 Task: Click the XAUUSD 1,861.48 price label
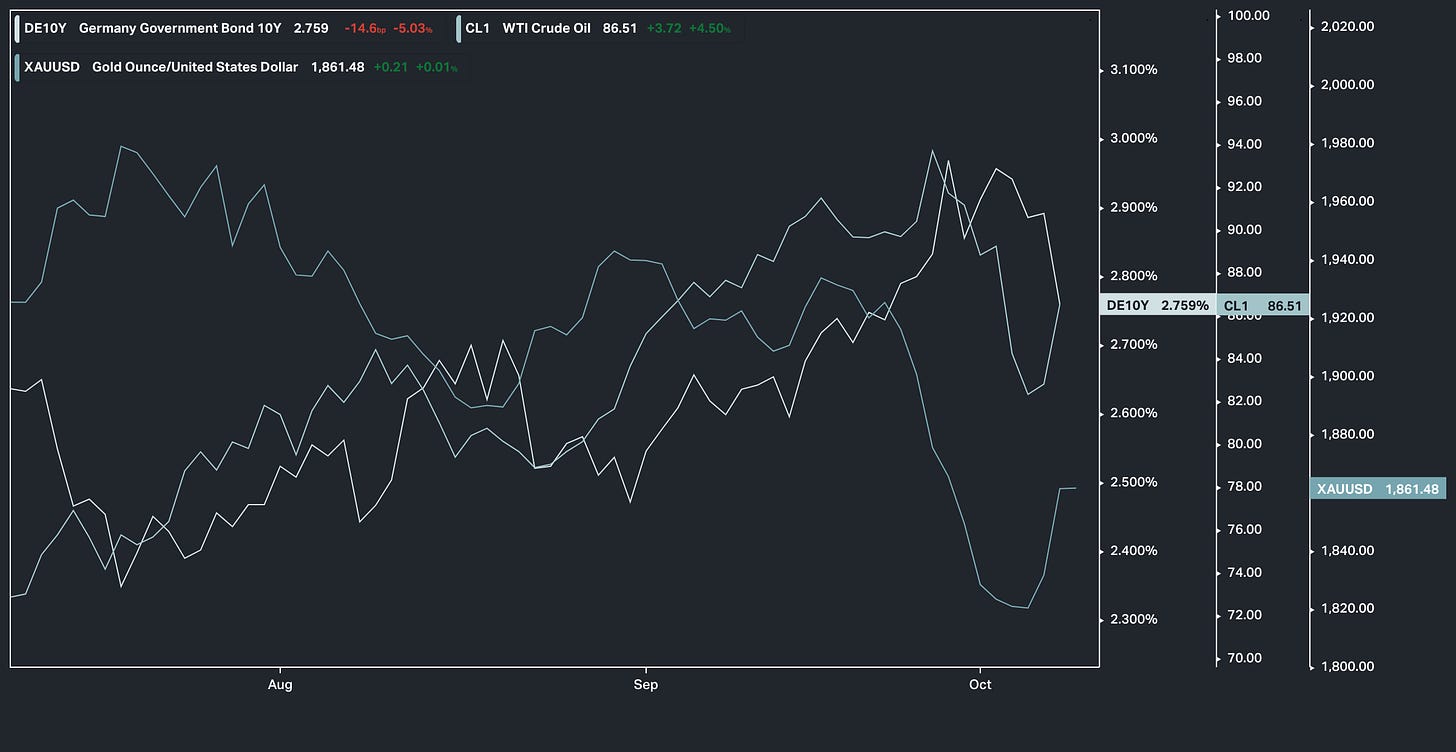click(x=1378, y=489)
